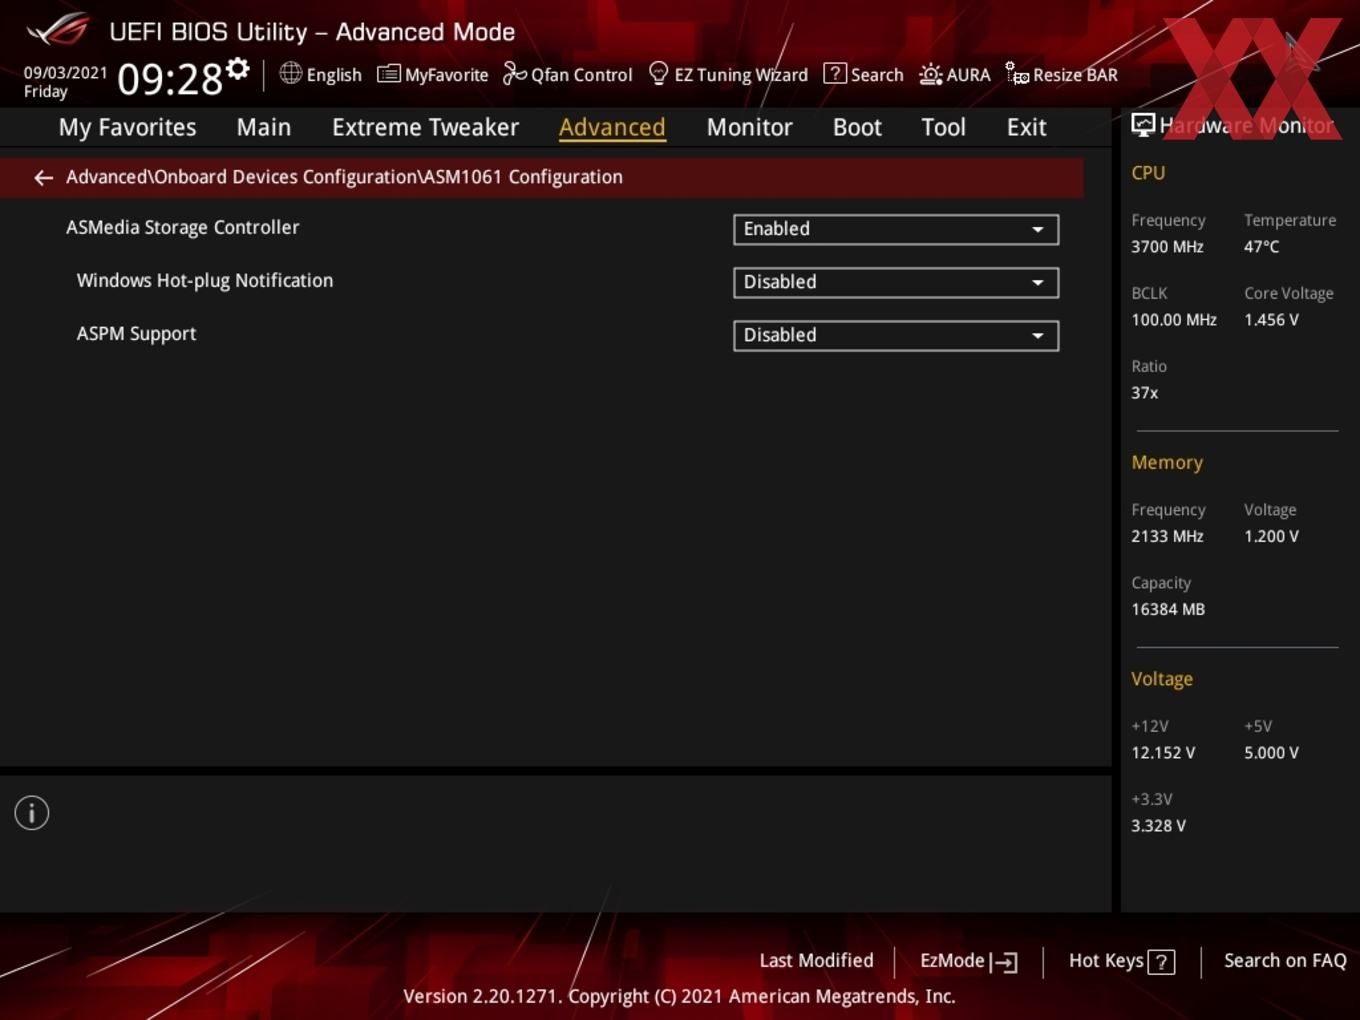Viewport: 1360px width, 1020px height.
Task: Click the info icon in help panel
Action: point(32,813)
